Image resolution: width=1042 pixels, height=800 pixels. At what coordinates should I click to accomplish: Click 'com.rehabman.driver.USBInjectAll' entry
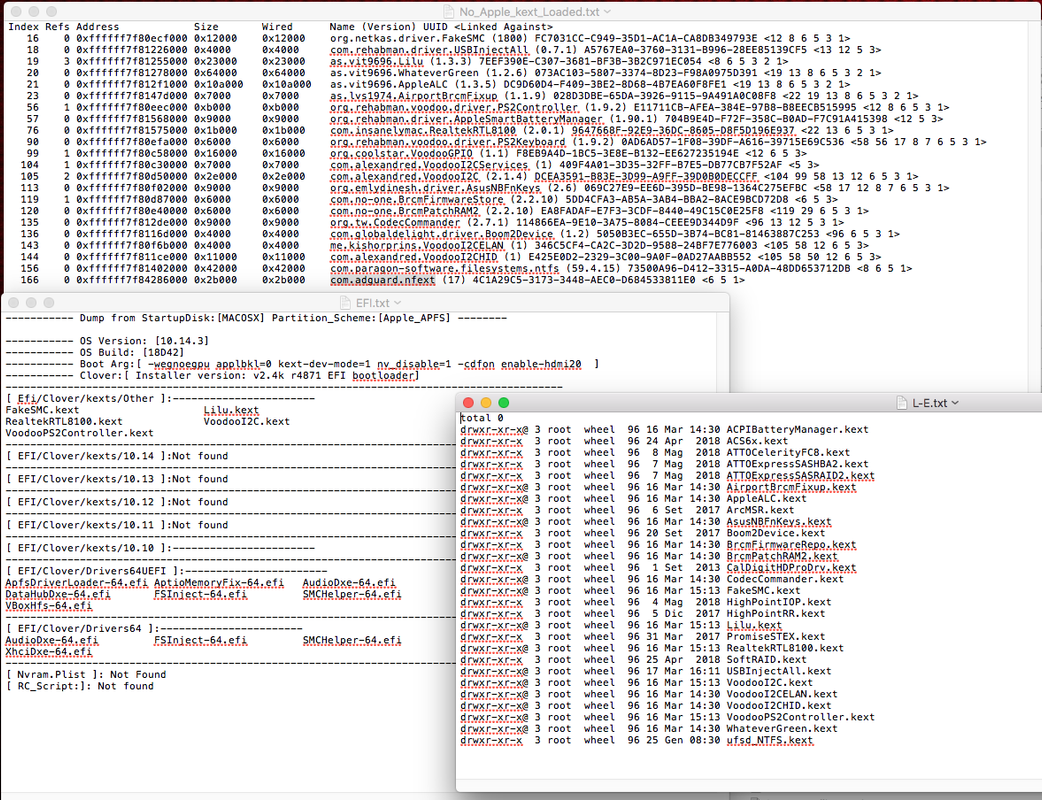tap(429, 50)
